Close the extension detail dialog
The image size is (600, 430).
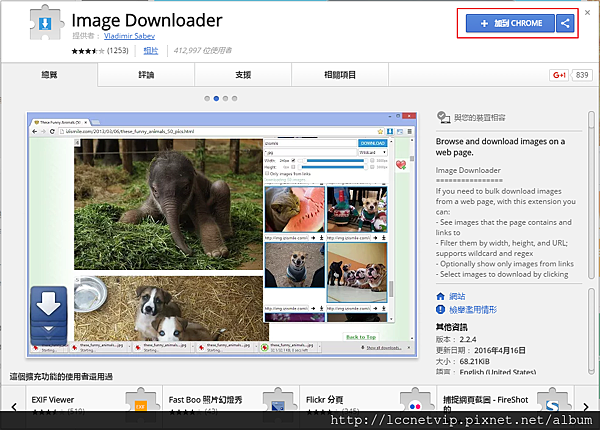click(x=587, y=13)
